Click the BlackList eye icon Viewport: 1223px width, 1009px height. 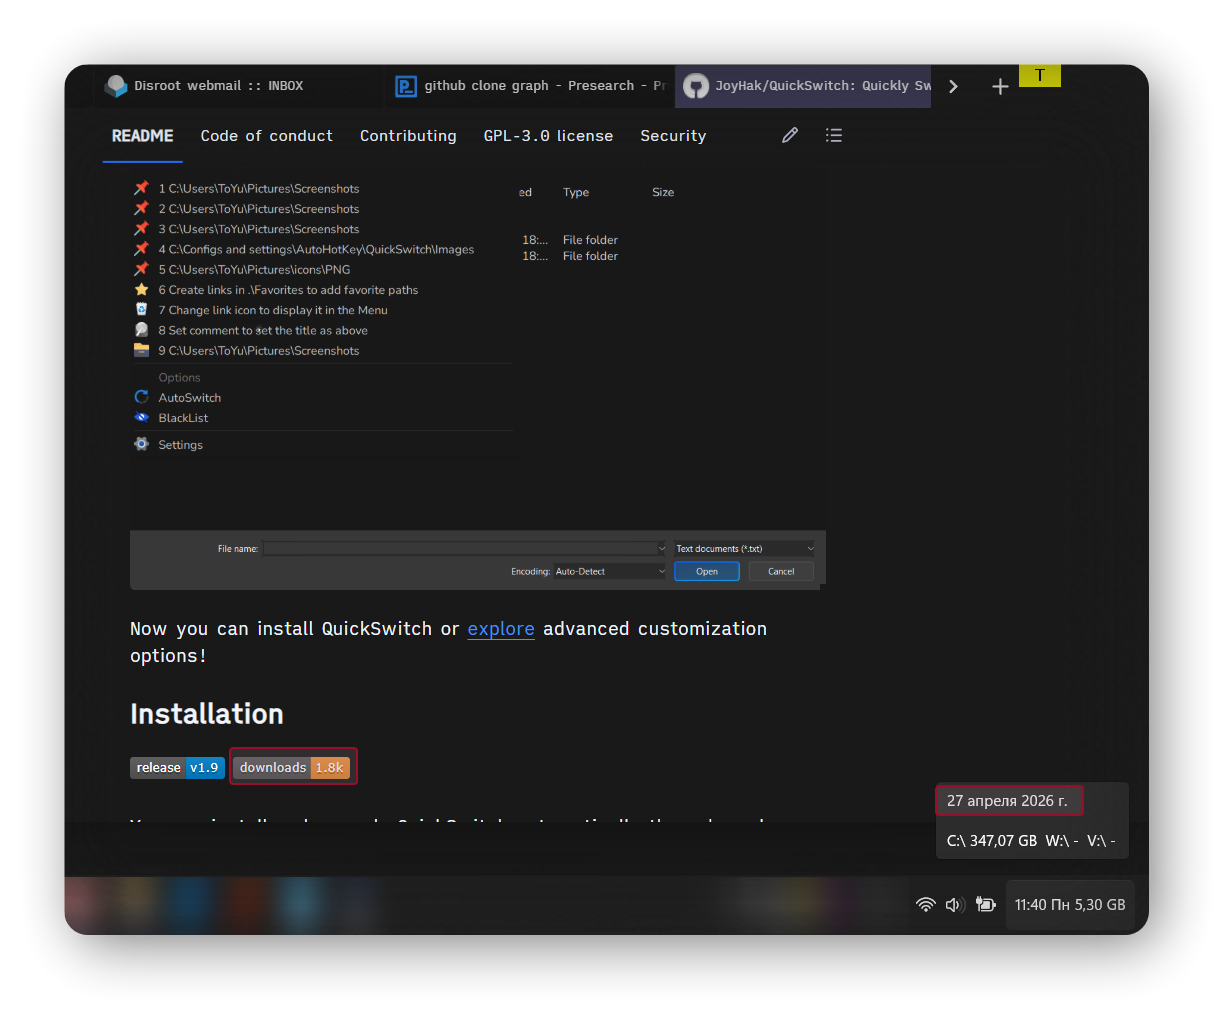(x=141, y=418)
